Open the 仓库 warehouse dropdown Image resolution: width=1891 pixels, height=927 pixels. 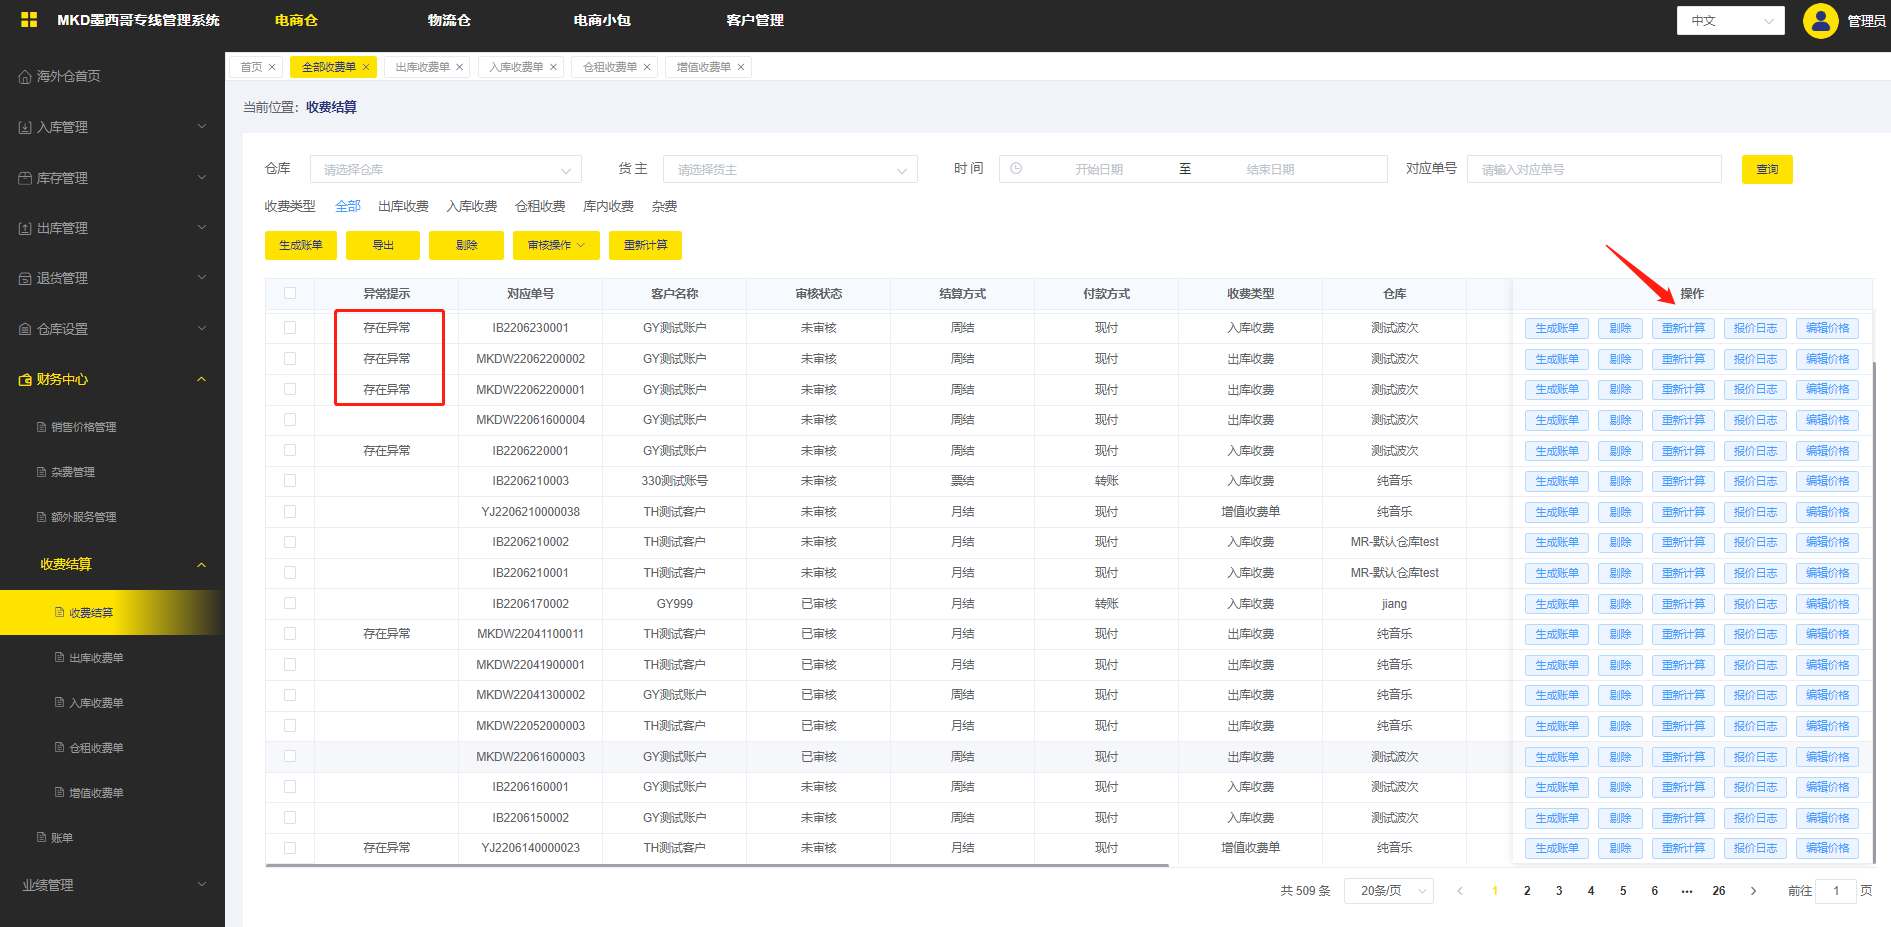point(445,169)
